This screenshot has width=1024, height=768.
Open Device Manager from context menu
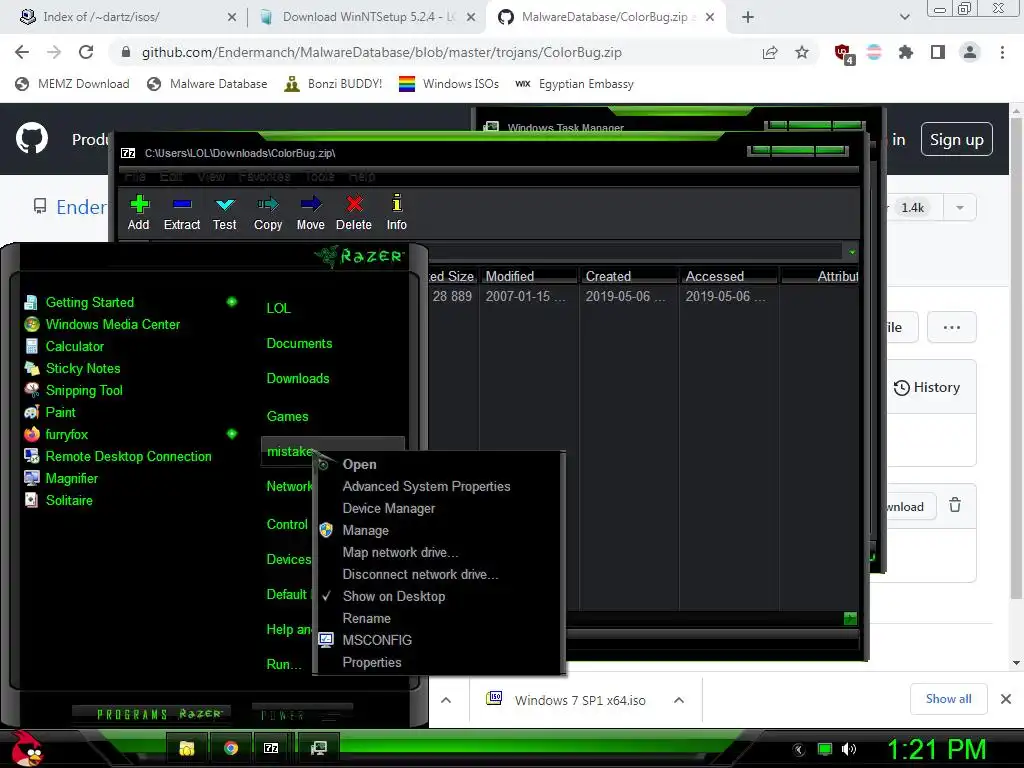(x=389, y=508)
